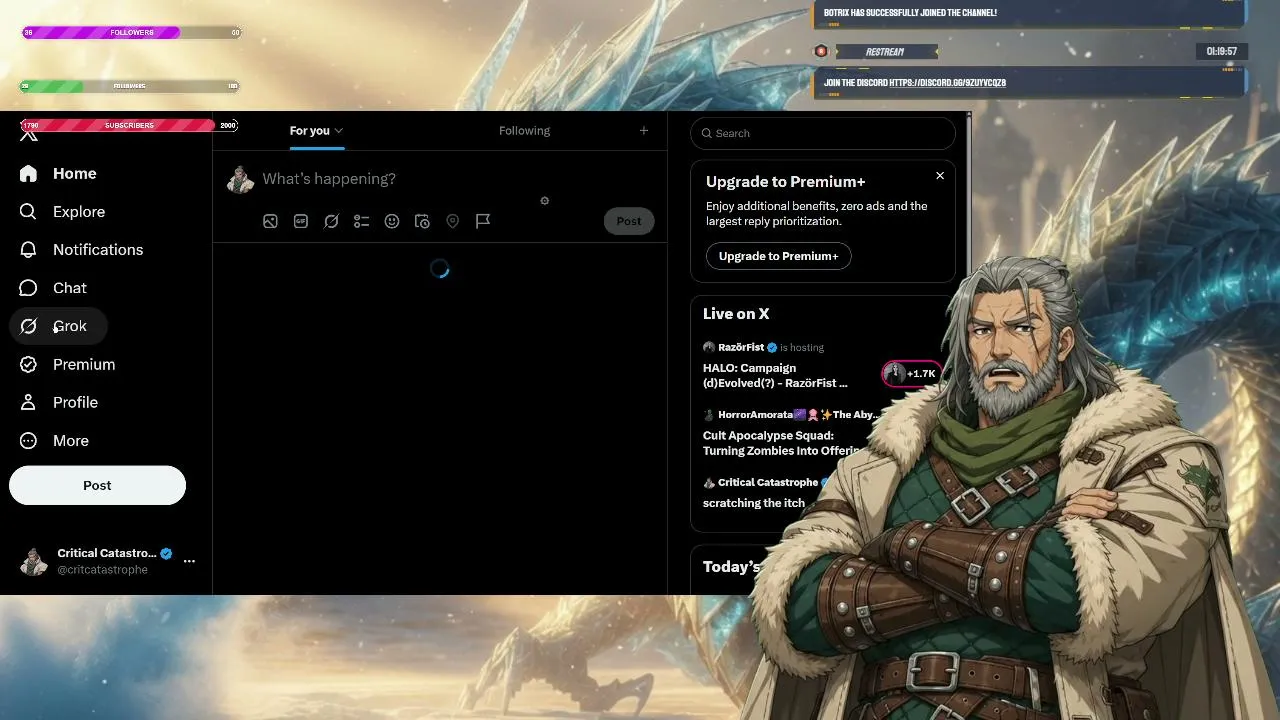Viewport: 1280px width, 720px height.
Task: Schedule a post with the calendar-clock icon
Action: click(x=422, y=221)
